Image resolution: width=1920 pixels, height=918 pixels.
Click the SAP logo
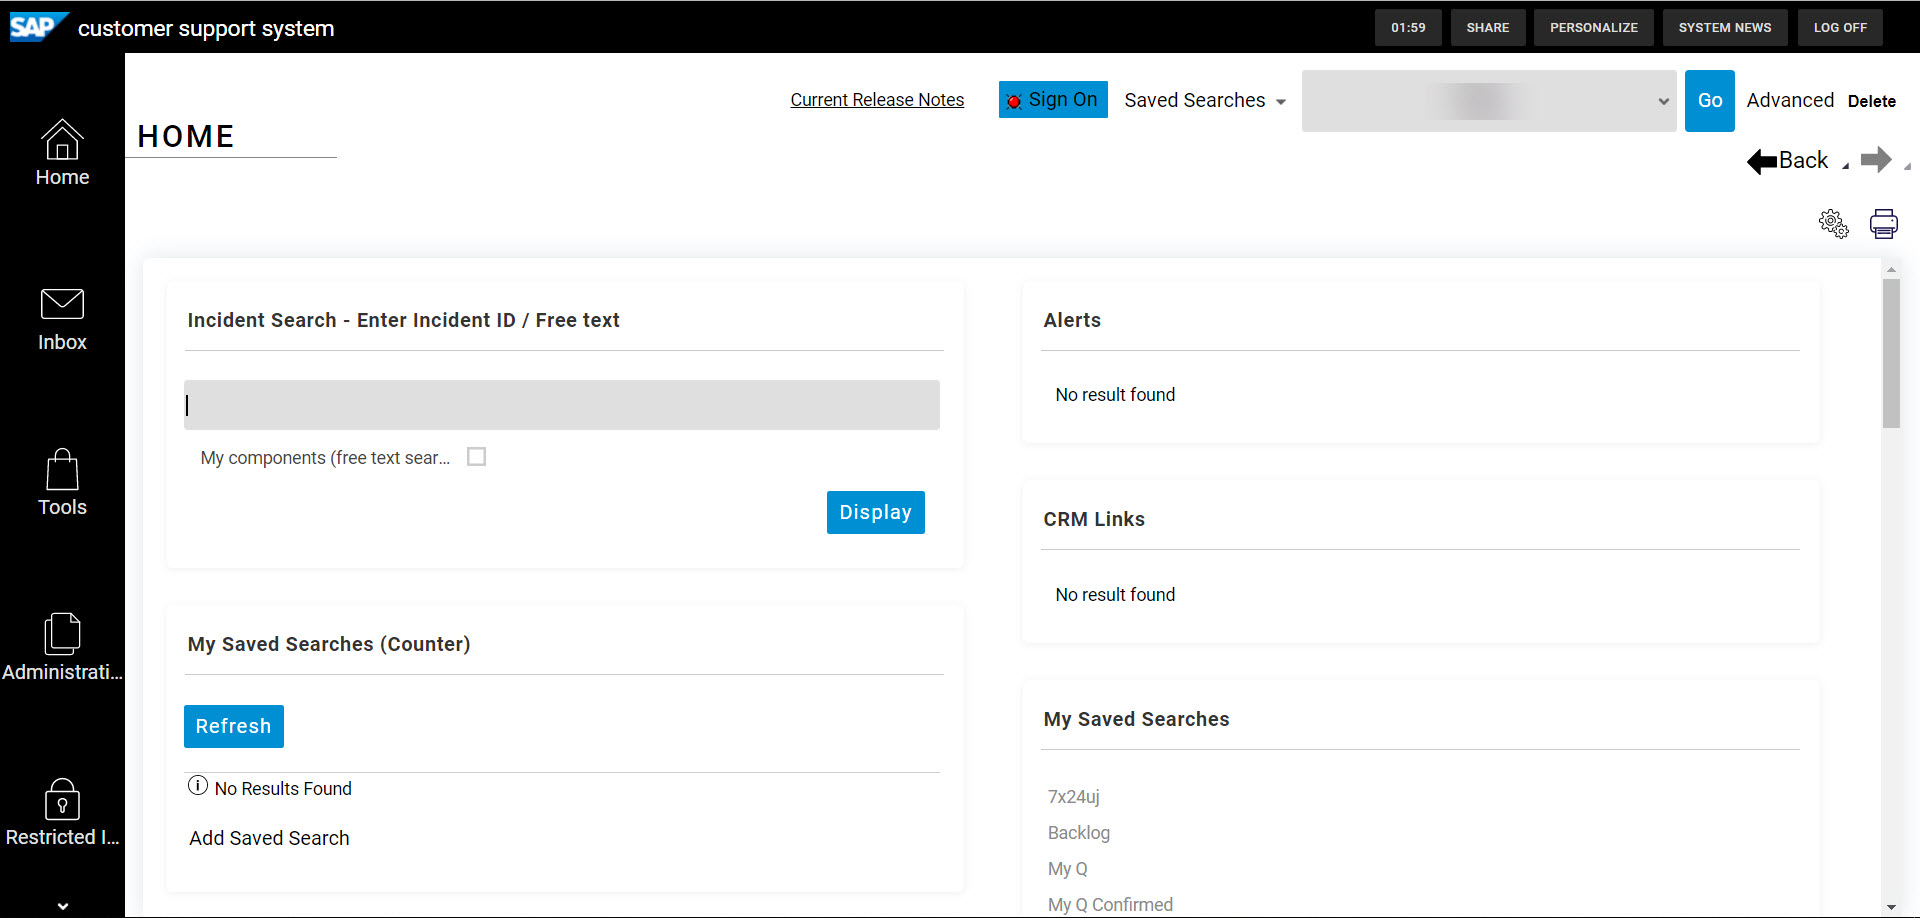click(x=39, y=26)
